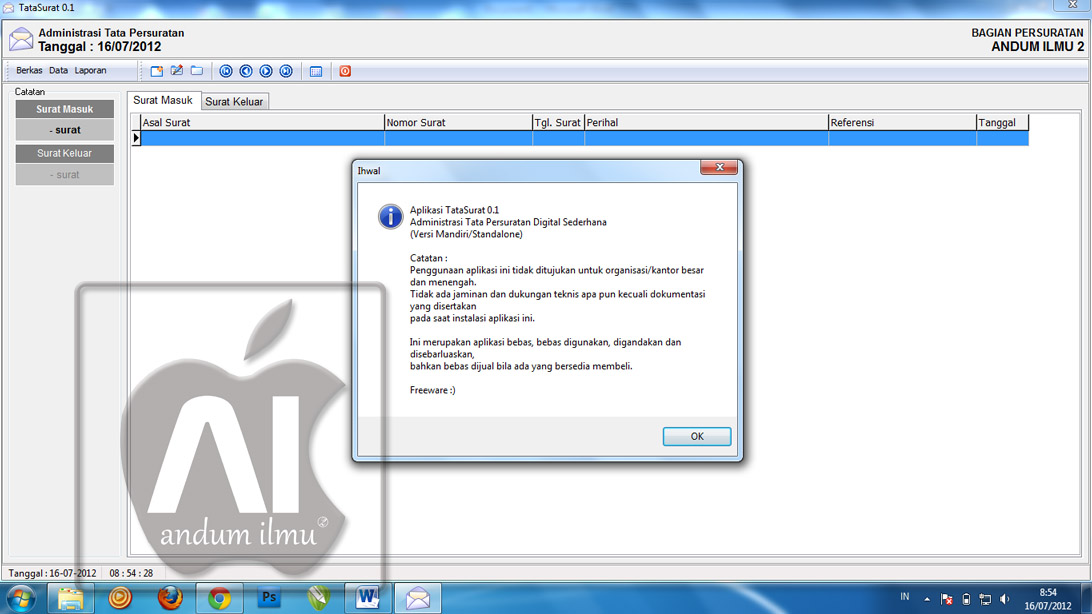Click the table grid view icon
This screenshot has width=1092, height=614.
316,71
